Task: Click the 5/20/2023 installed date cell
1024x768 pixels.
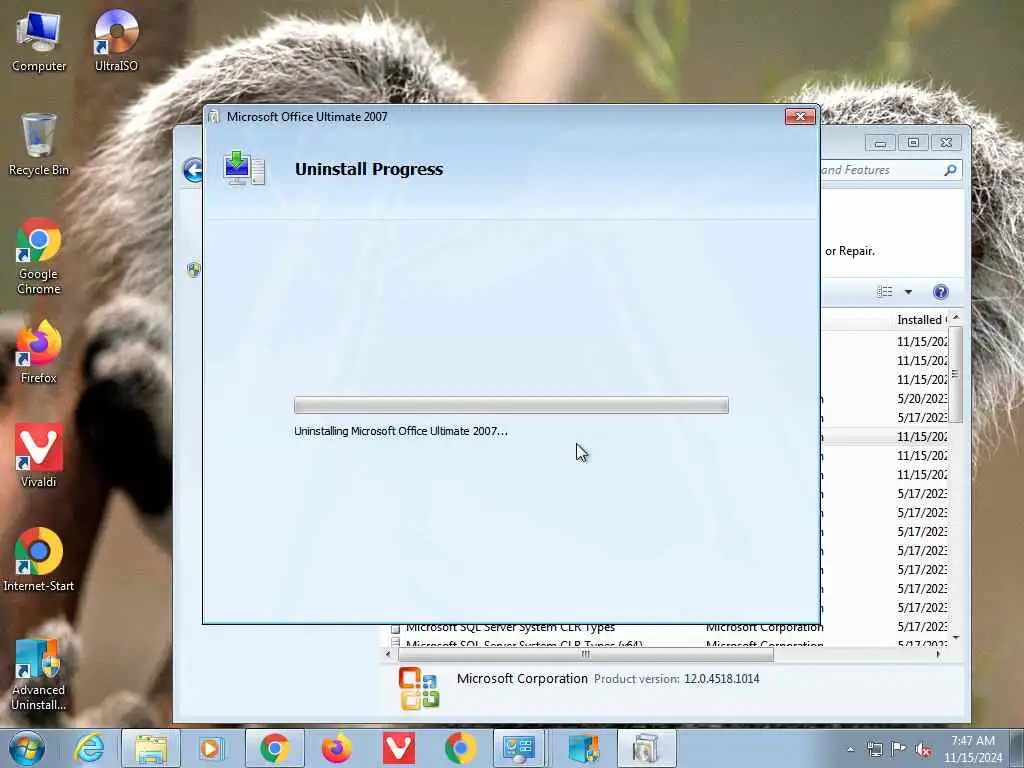Action: click(922, 398)
